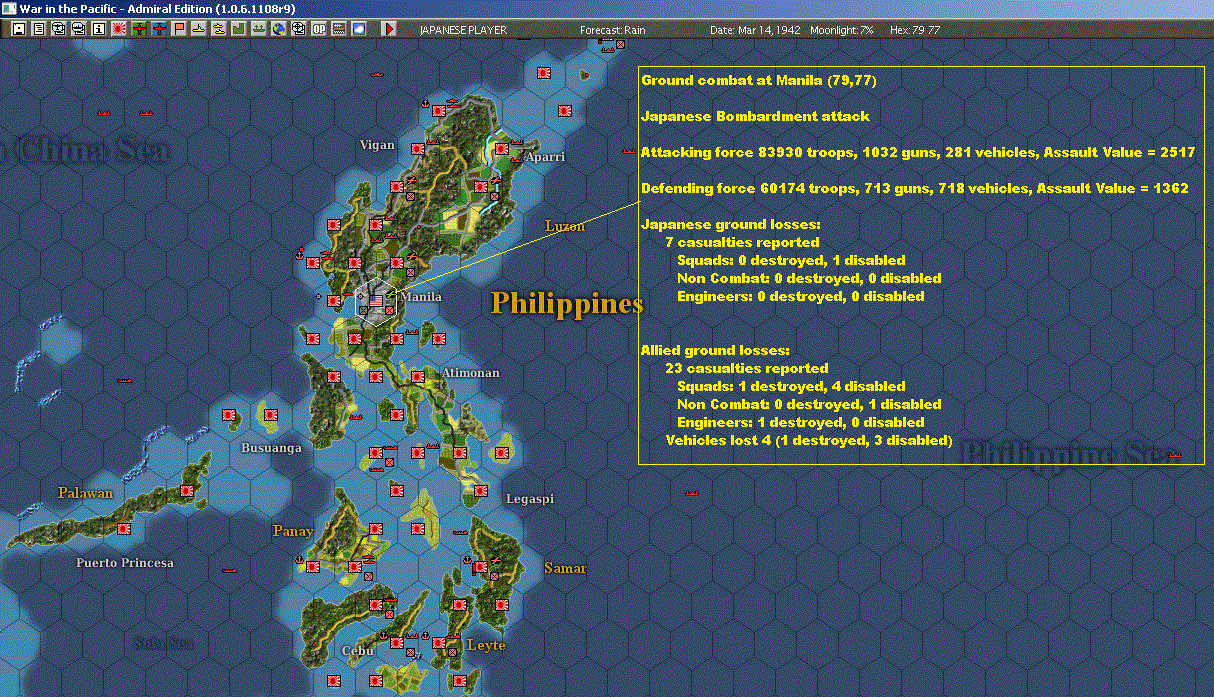Screen dimensions: 1214x697
Task: Select the US flag marker at Manila
Action: [376, 299]
